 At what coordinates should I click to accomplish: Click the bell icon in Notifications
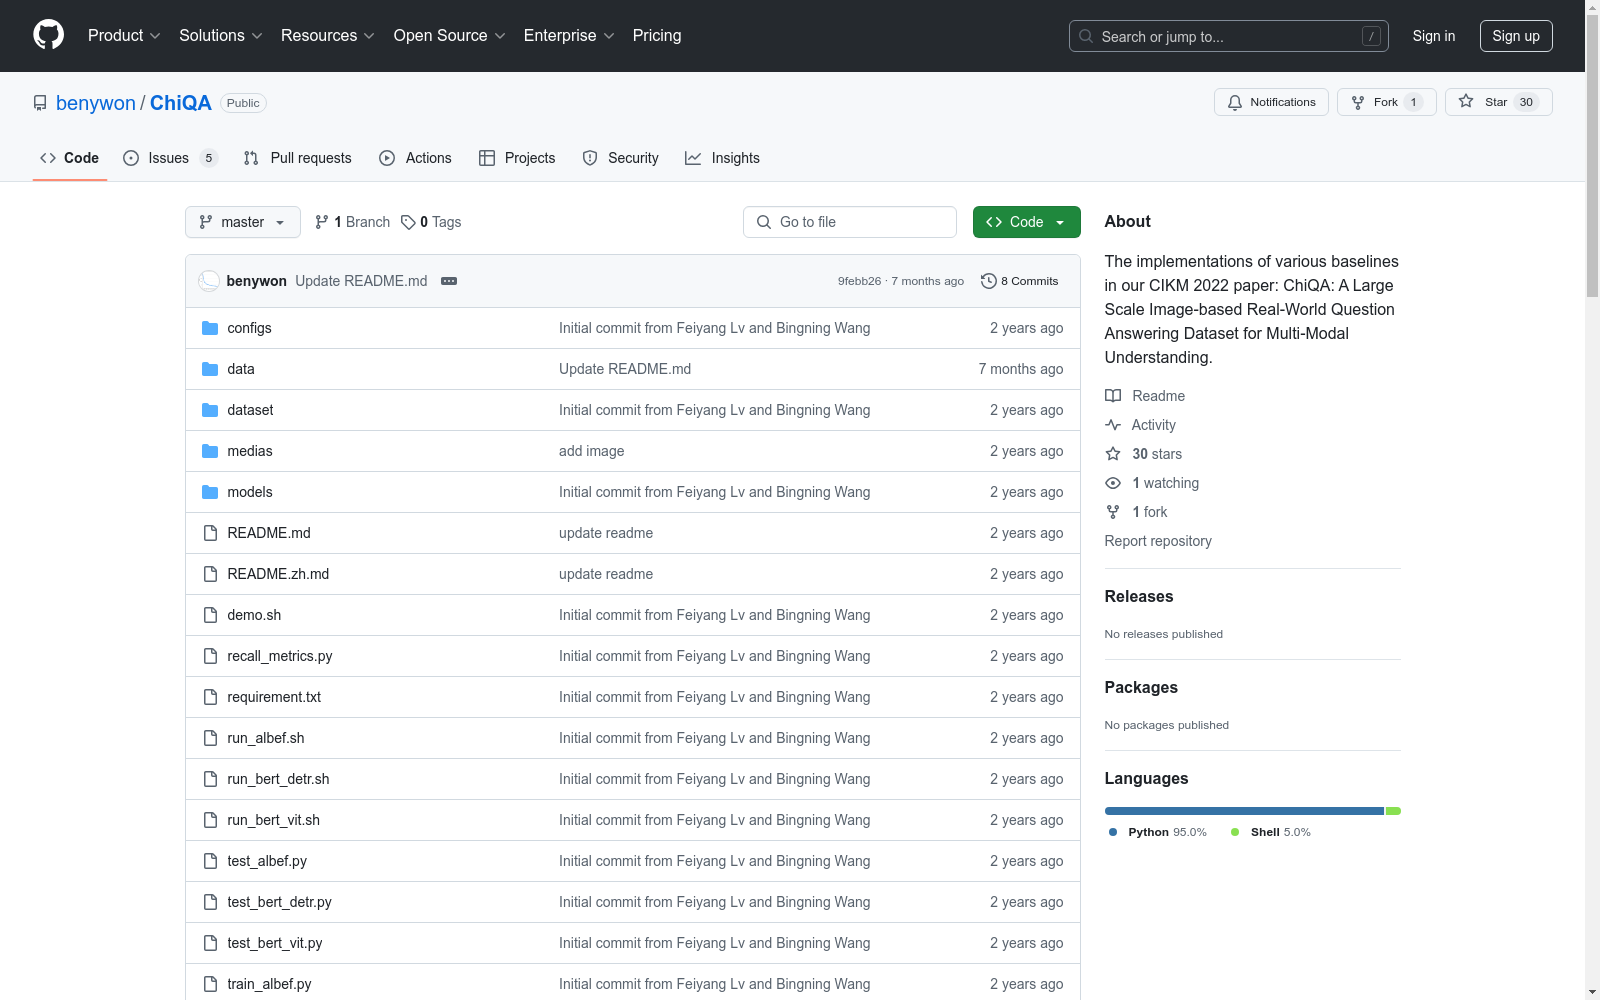click(x=1235, y=102)
